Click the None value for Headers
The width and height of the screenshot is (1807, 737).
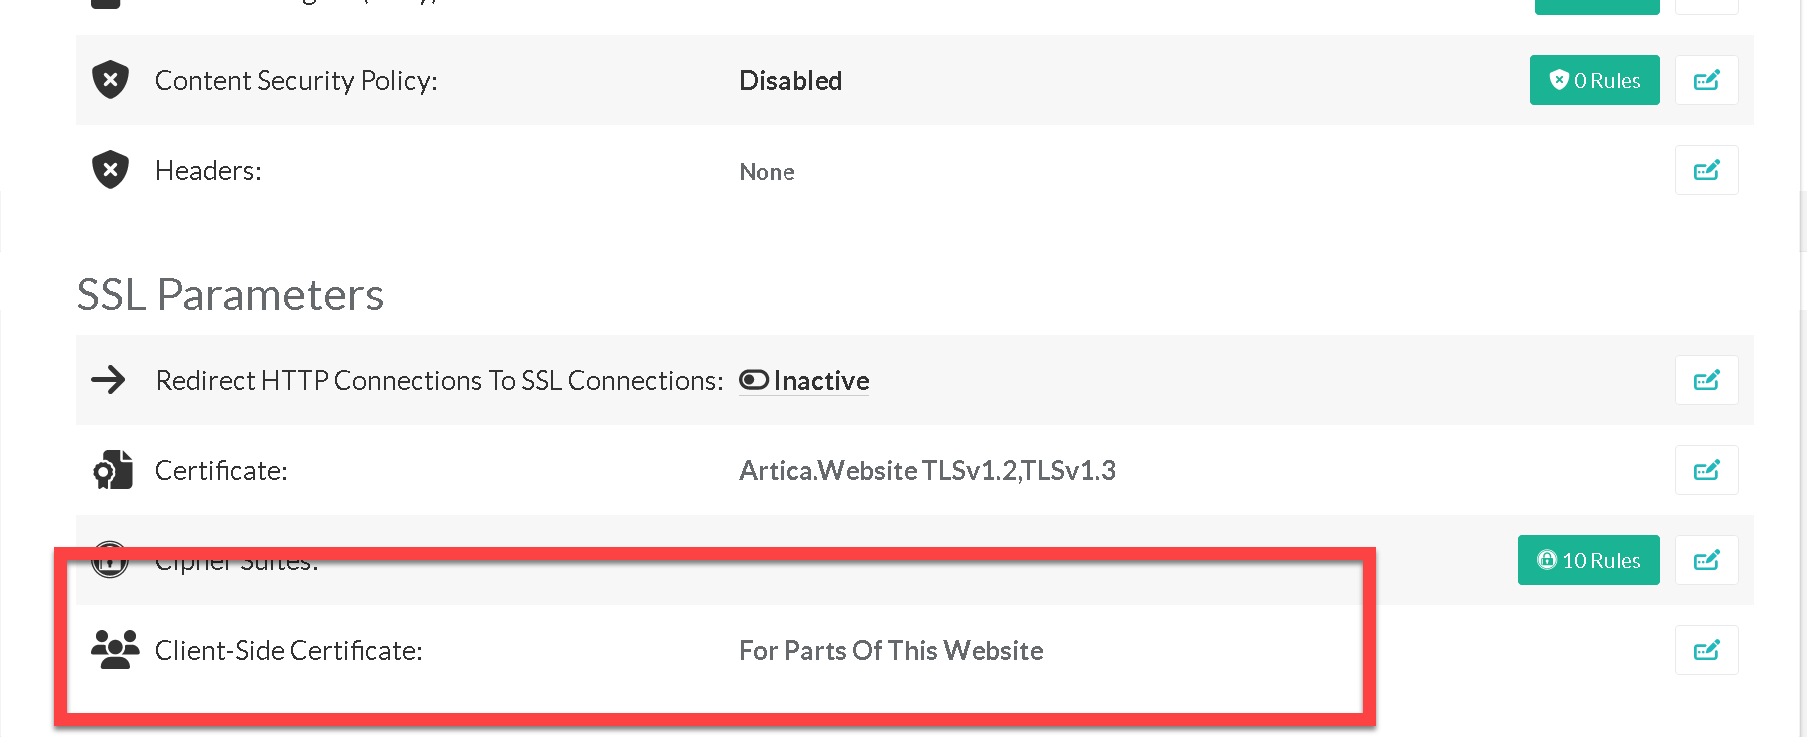click(767, 172)
